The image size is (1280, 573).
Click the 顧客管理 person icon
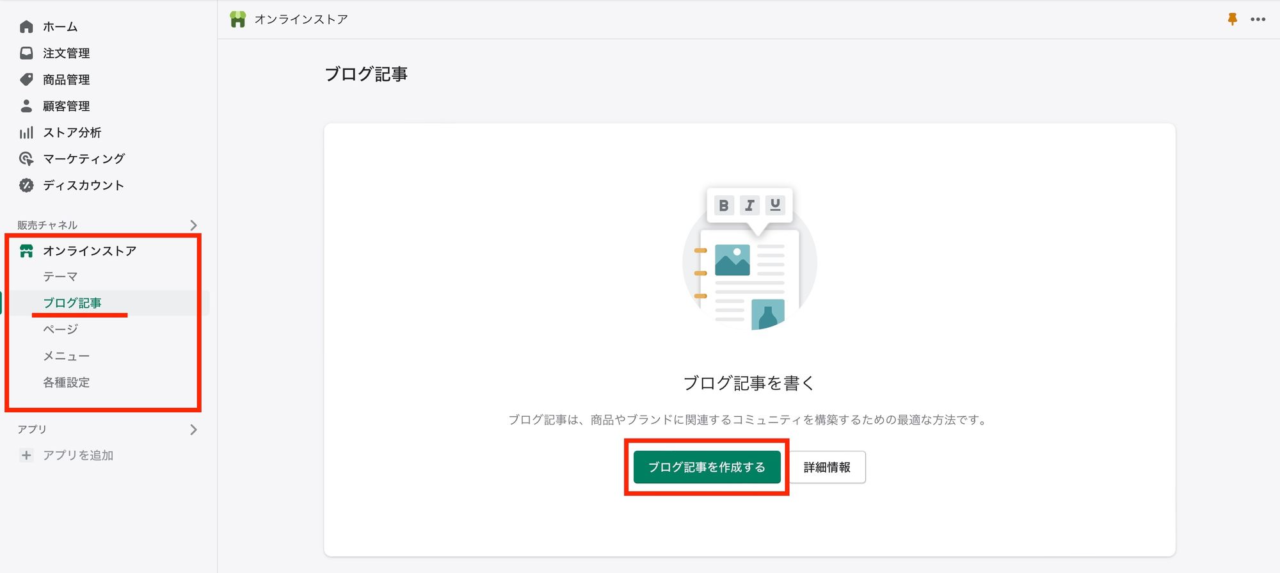(26, 106)
